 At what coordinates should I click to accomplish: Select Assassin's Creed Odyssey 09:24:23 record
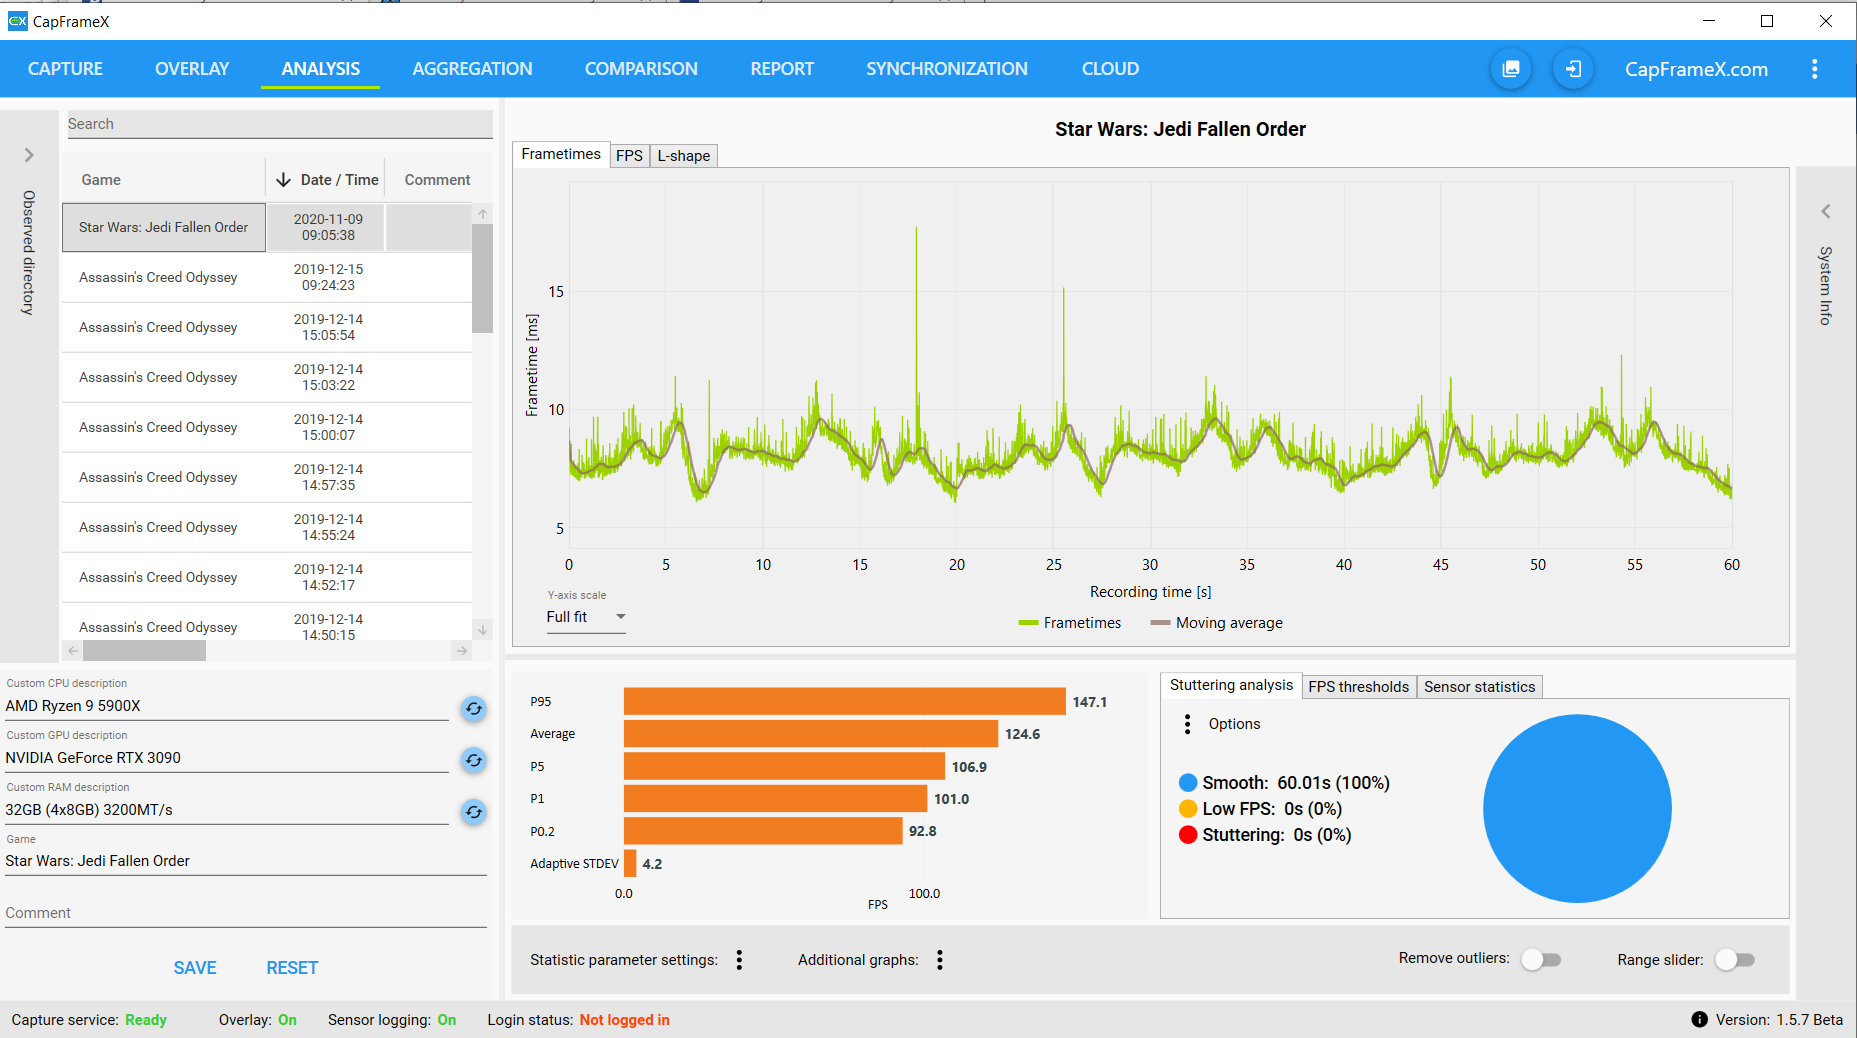pyautogui.click(x=267, y=277)
